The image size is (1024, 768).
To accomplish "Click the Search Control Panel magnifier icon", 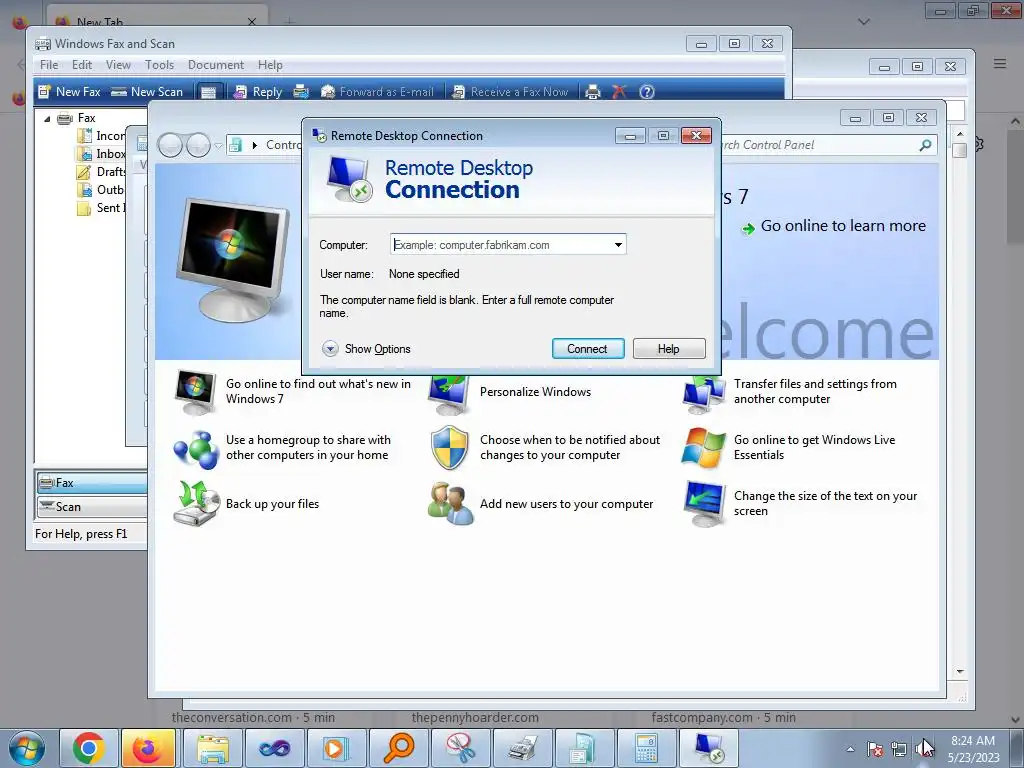I will pyautogui.click(x=925, y=145).
